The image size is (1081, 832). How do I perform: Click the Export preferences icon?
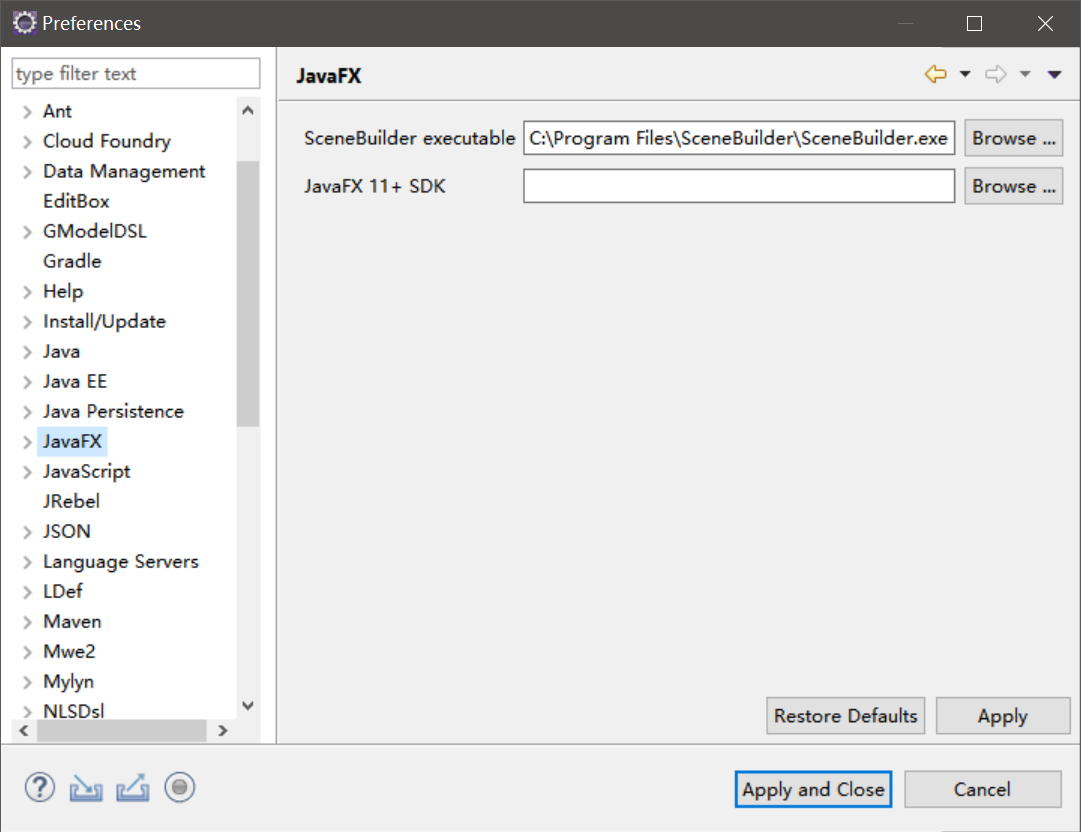(x=132, y=788)
